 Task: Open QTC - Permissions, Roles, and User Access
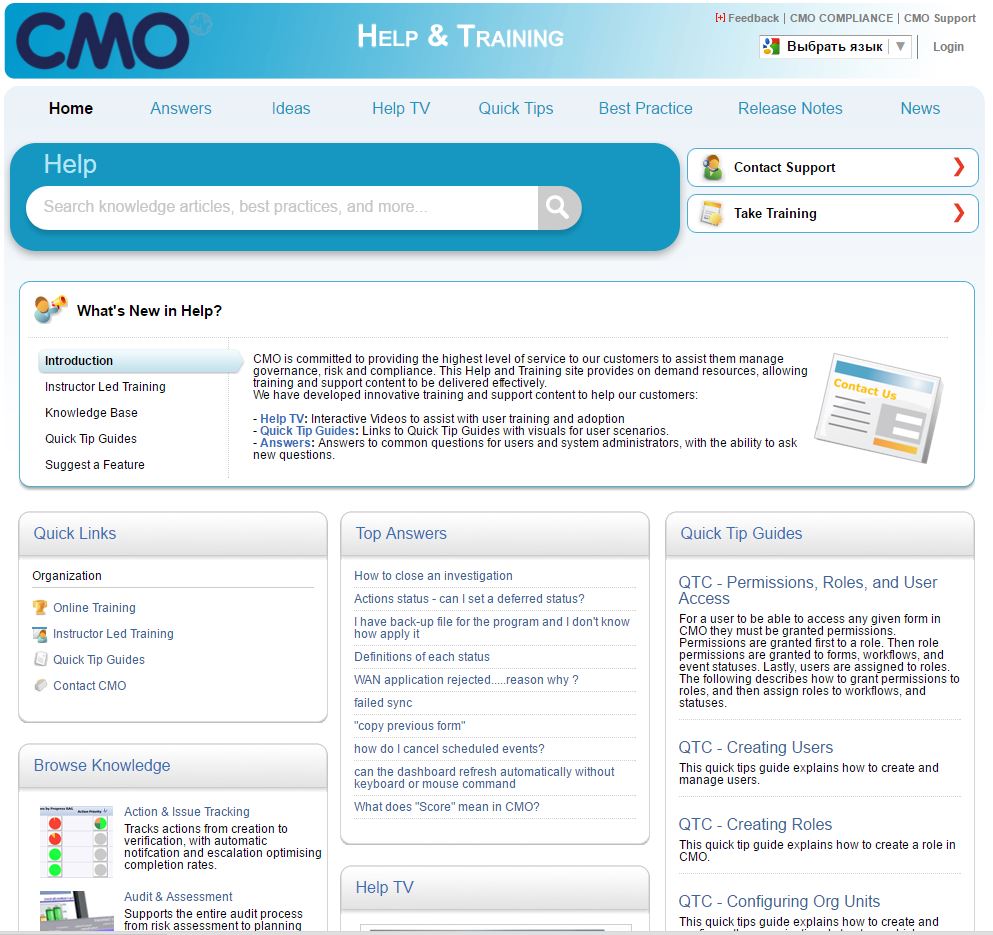click(807, 590)
